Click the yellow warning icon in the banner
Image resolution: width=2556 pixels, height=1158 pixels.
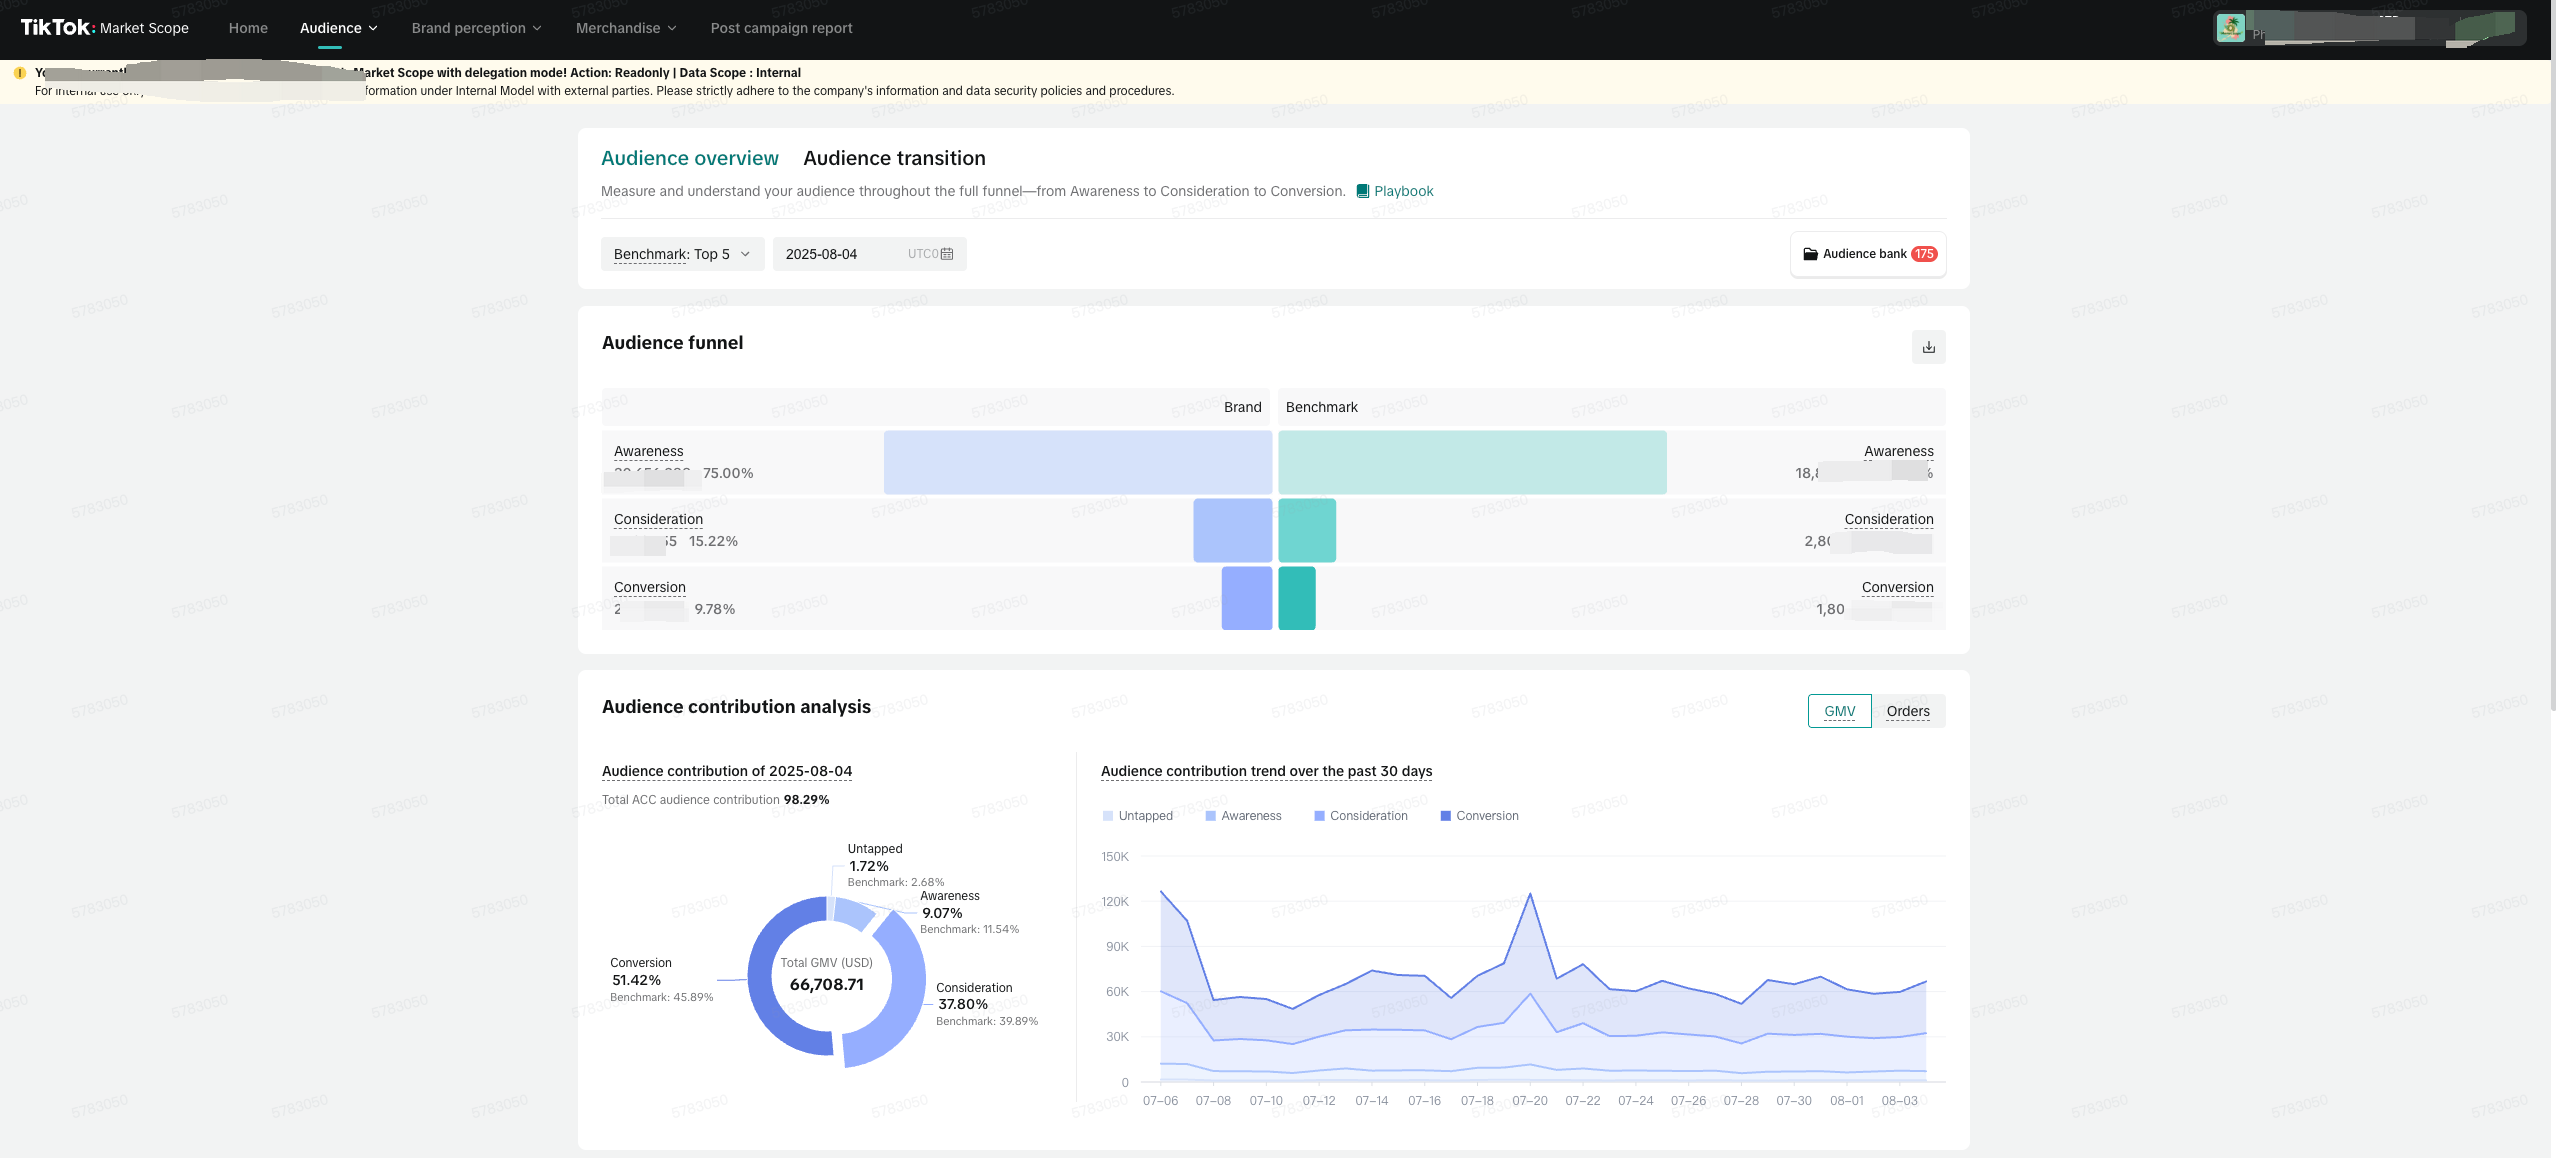[x=19, y=73]
